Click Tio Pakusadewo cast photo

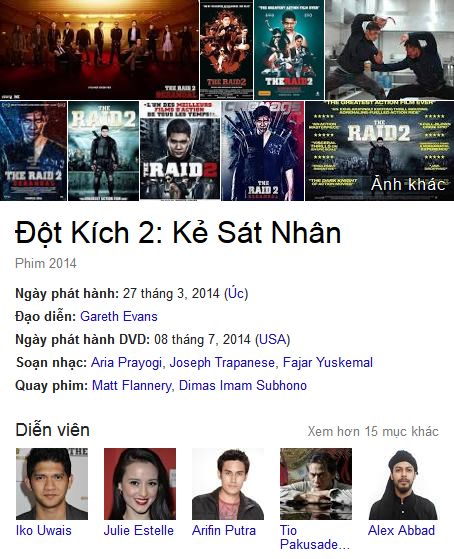click(x=316, y=484)
